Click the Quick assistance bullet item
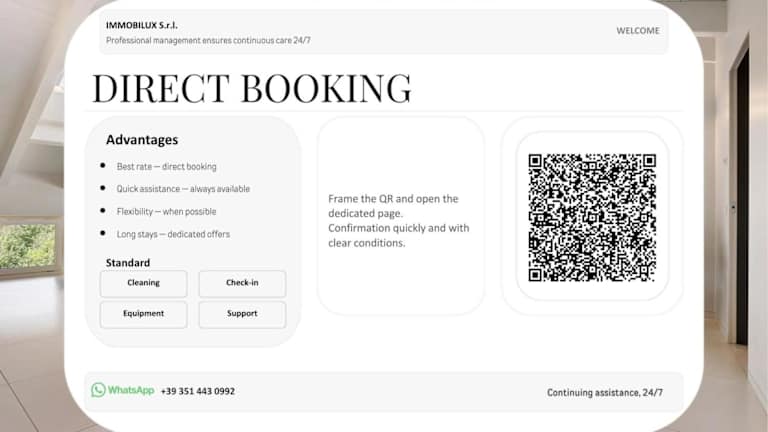This screenshot has height=432, width=768. point(183,189)
